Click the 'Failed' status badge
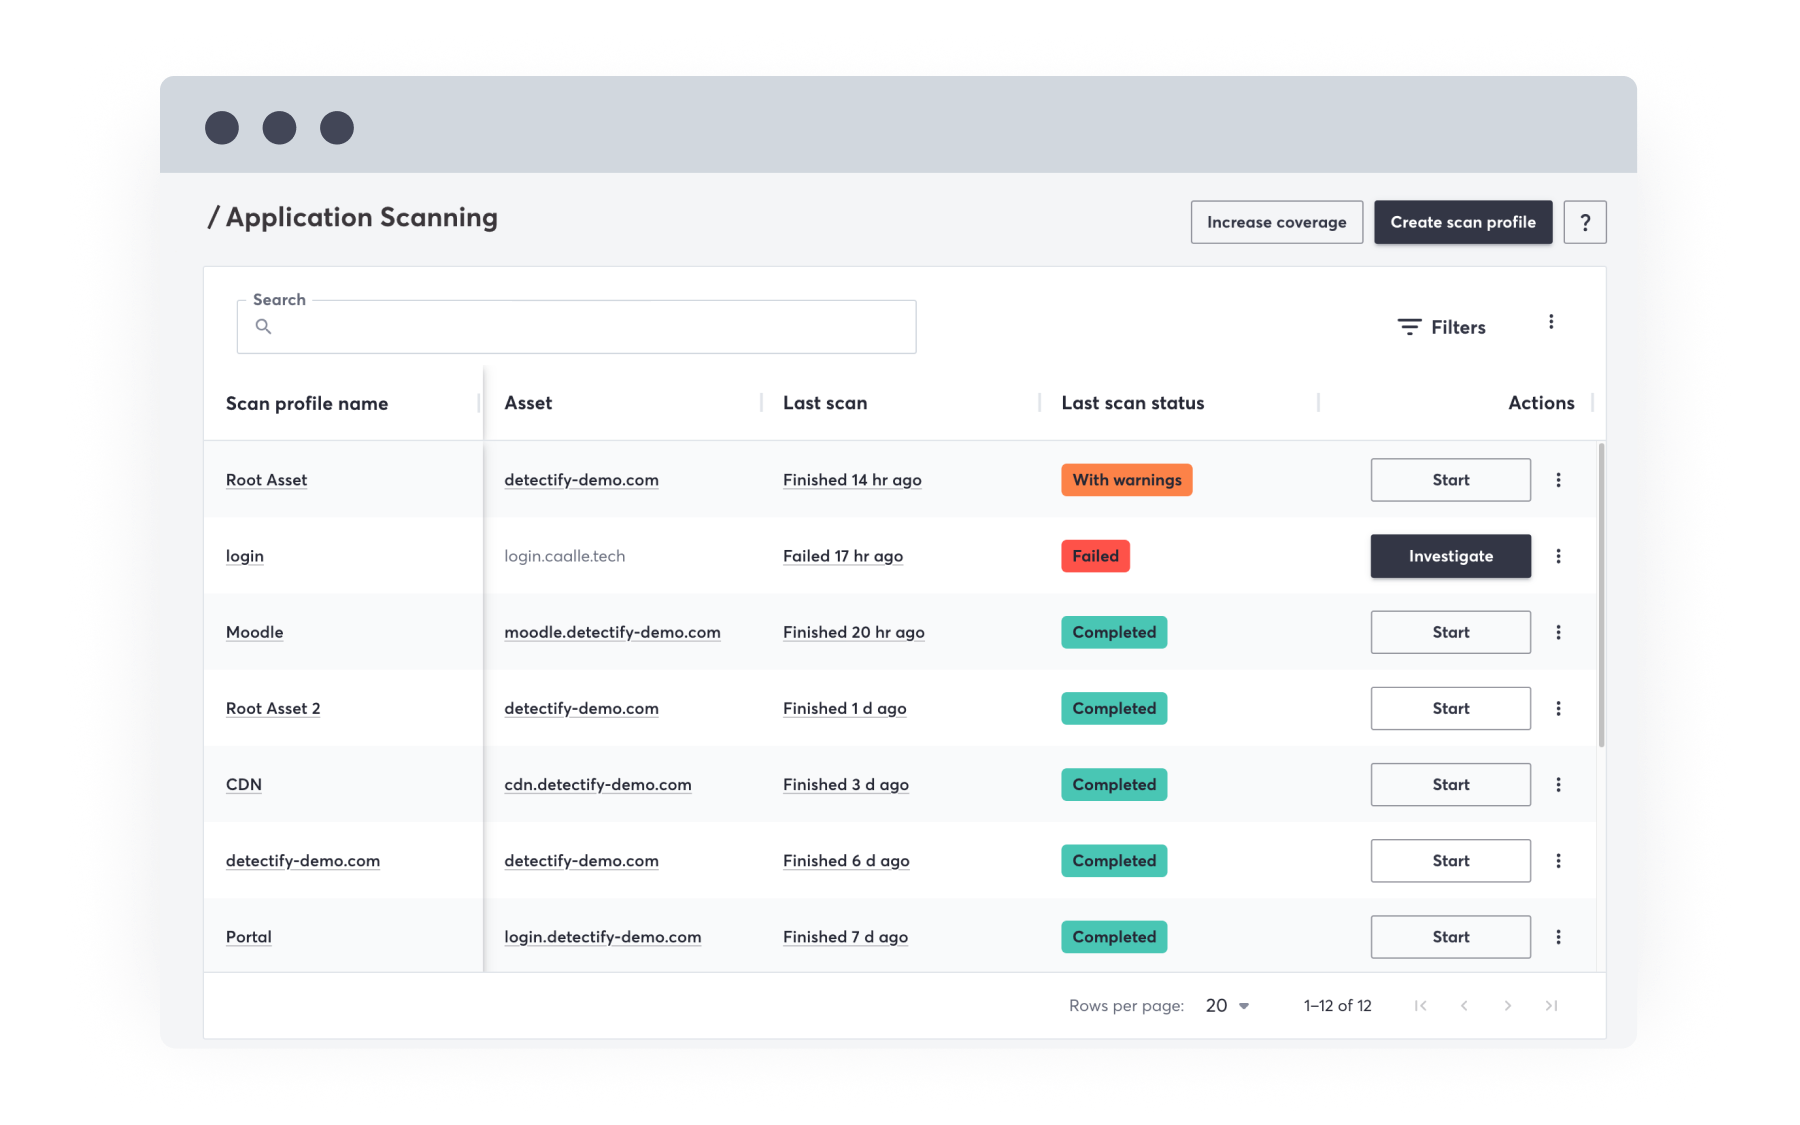 click(1095, 556)
